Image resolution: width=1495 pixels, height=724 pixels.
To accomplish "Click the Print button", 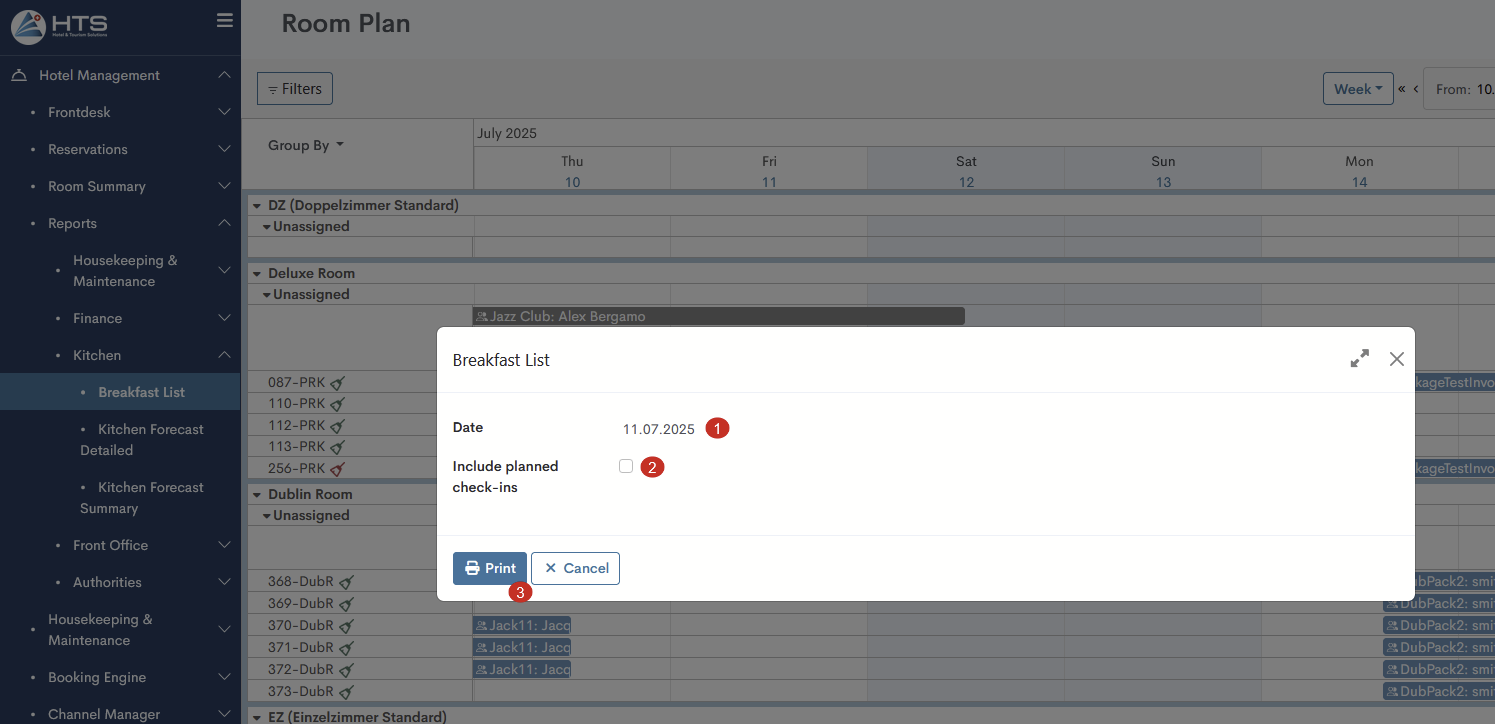I will pos(489,568).
